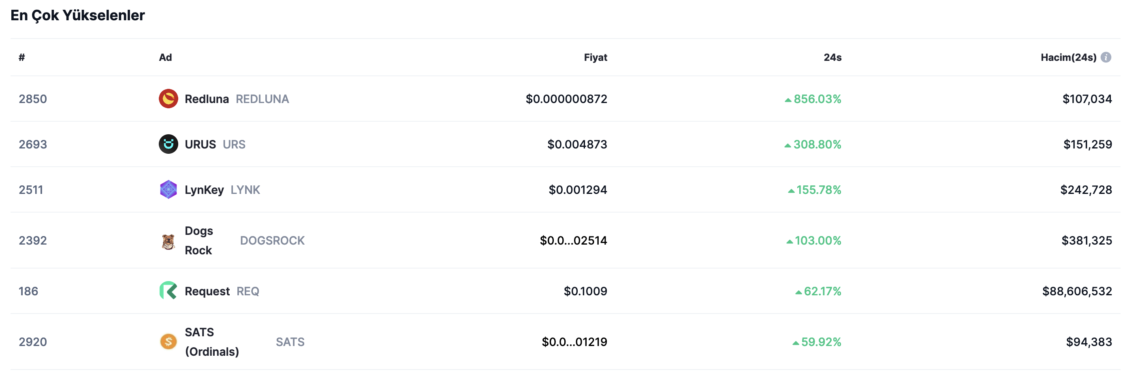Sort by the Fiyat column header
The height and width of the screenshot is (374, 1140).
[x=595, y=57]
